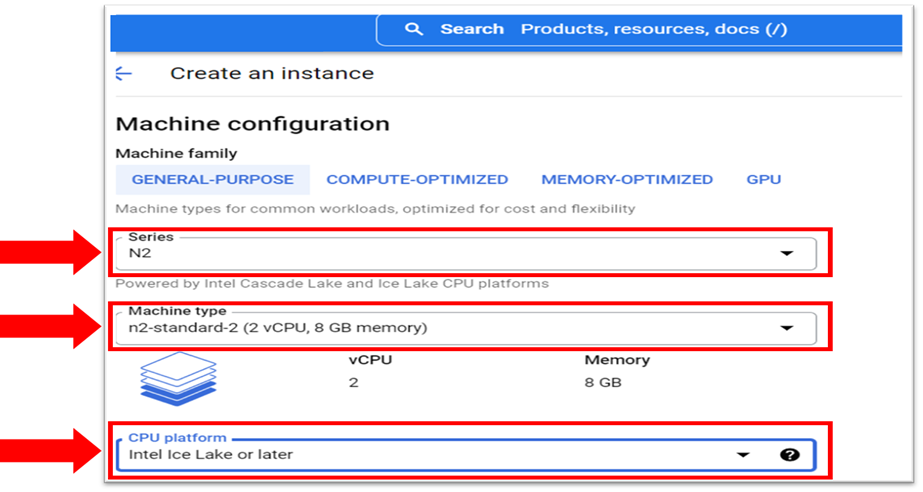Click the Machine configuration heading
The image size is (923, 492).
click(x=252, y=124)
